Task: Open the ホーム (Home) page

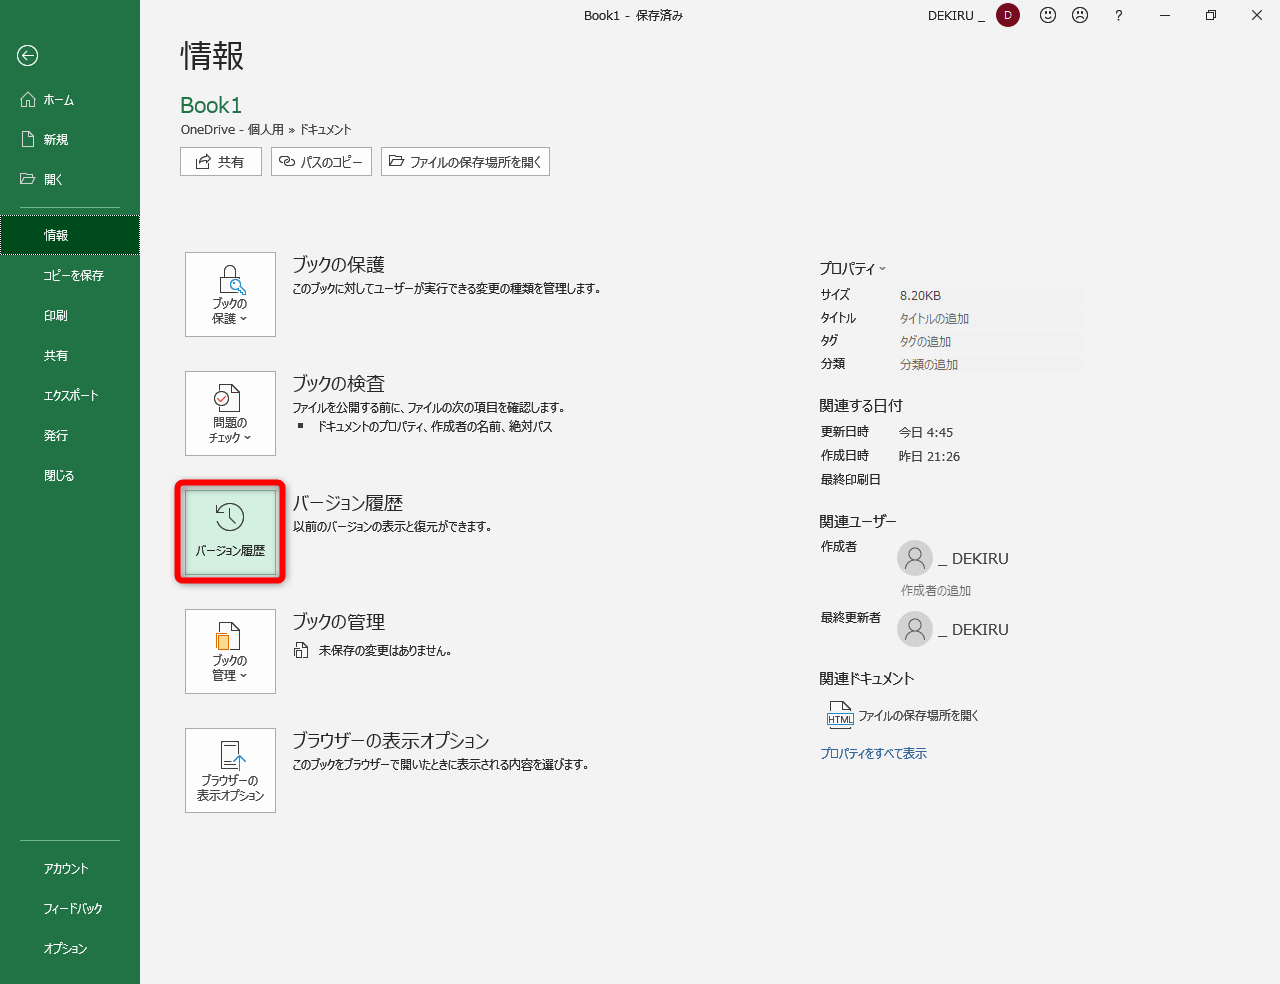Action: 70,100
